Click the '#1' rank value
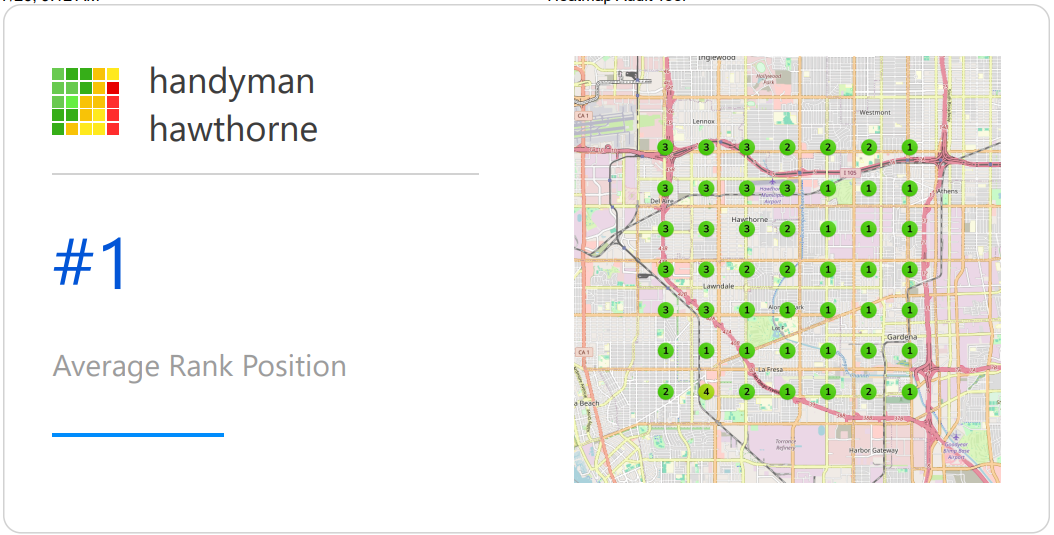Viewport: 1054px width, 535px height. (x=91, y=263)
